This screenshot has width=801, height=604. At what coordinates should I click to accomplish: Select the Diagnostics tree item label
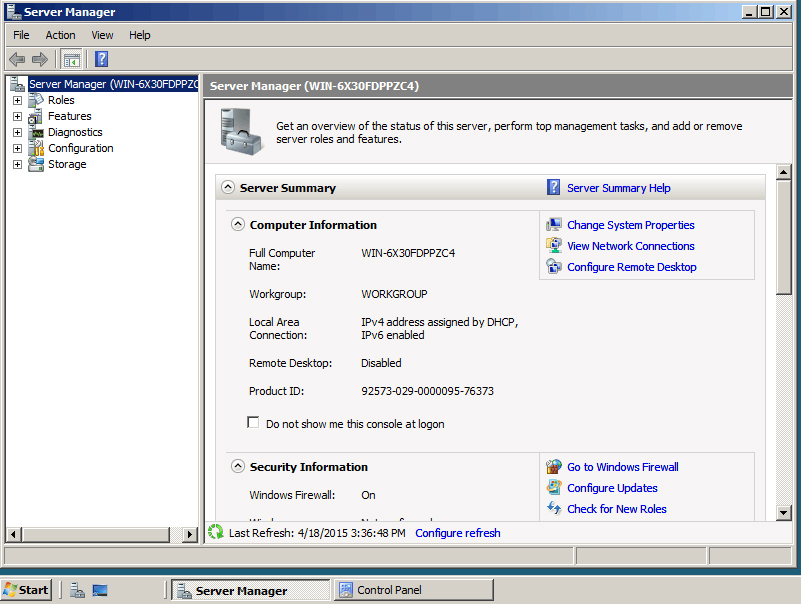pos(75,132)
